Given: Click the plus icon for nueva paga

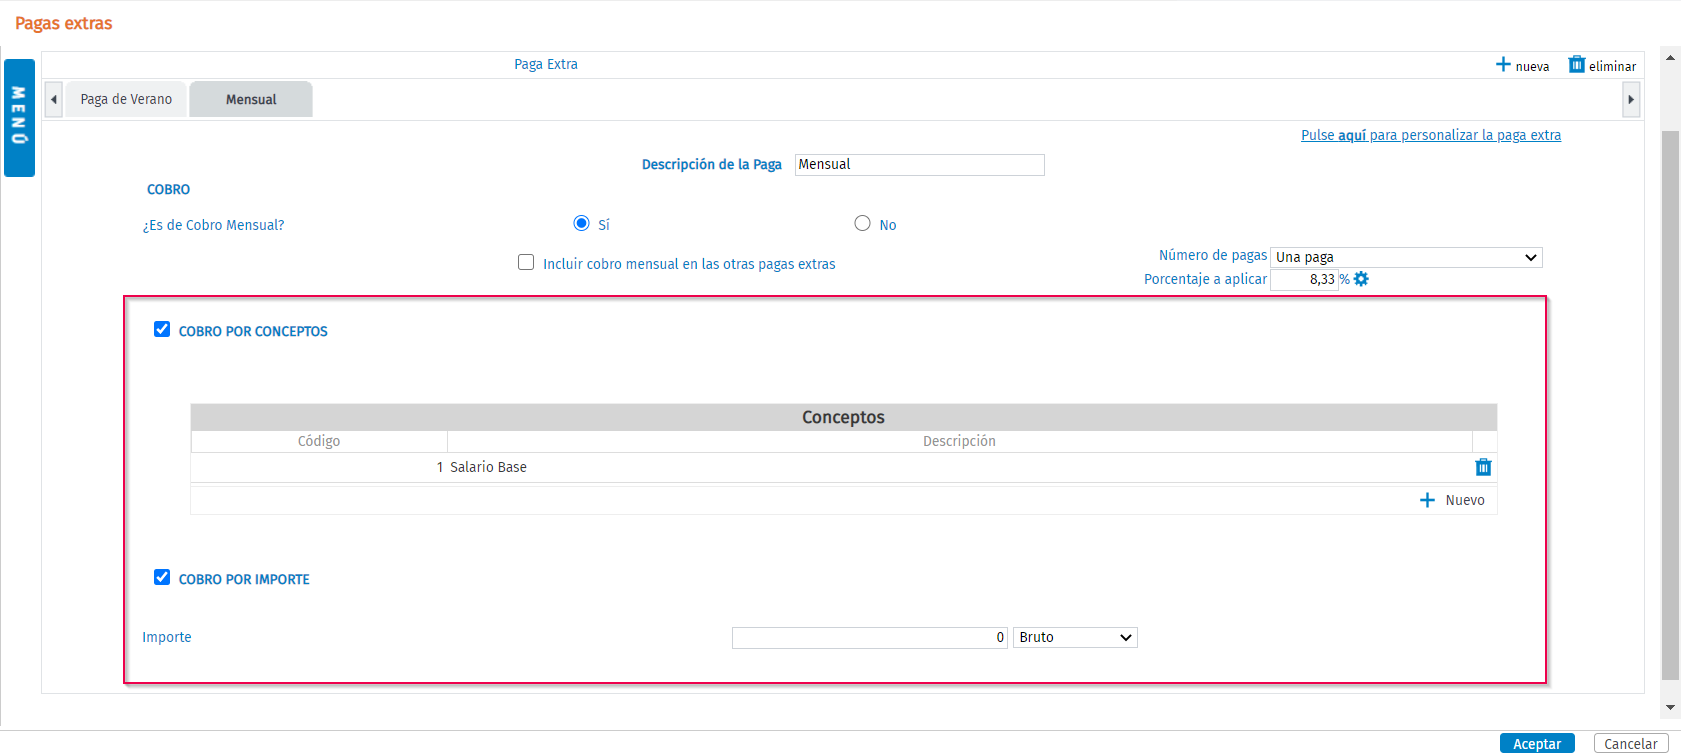Looking at the screenshot, I should [1503, 64].
